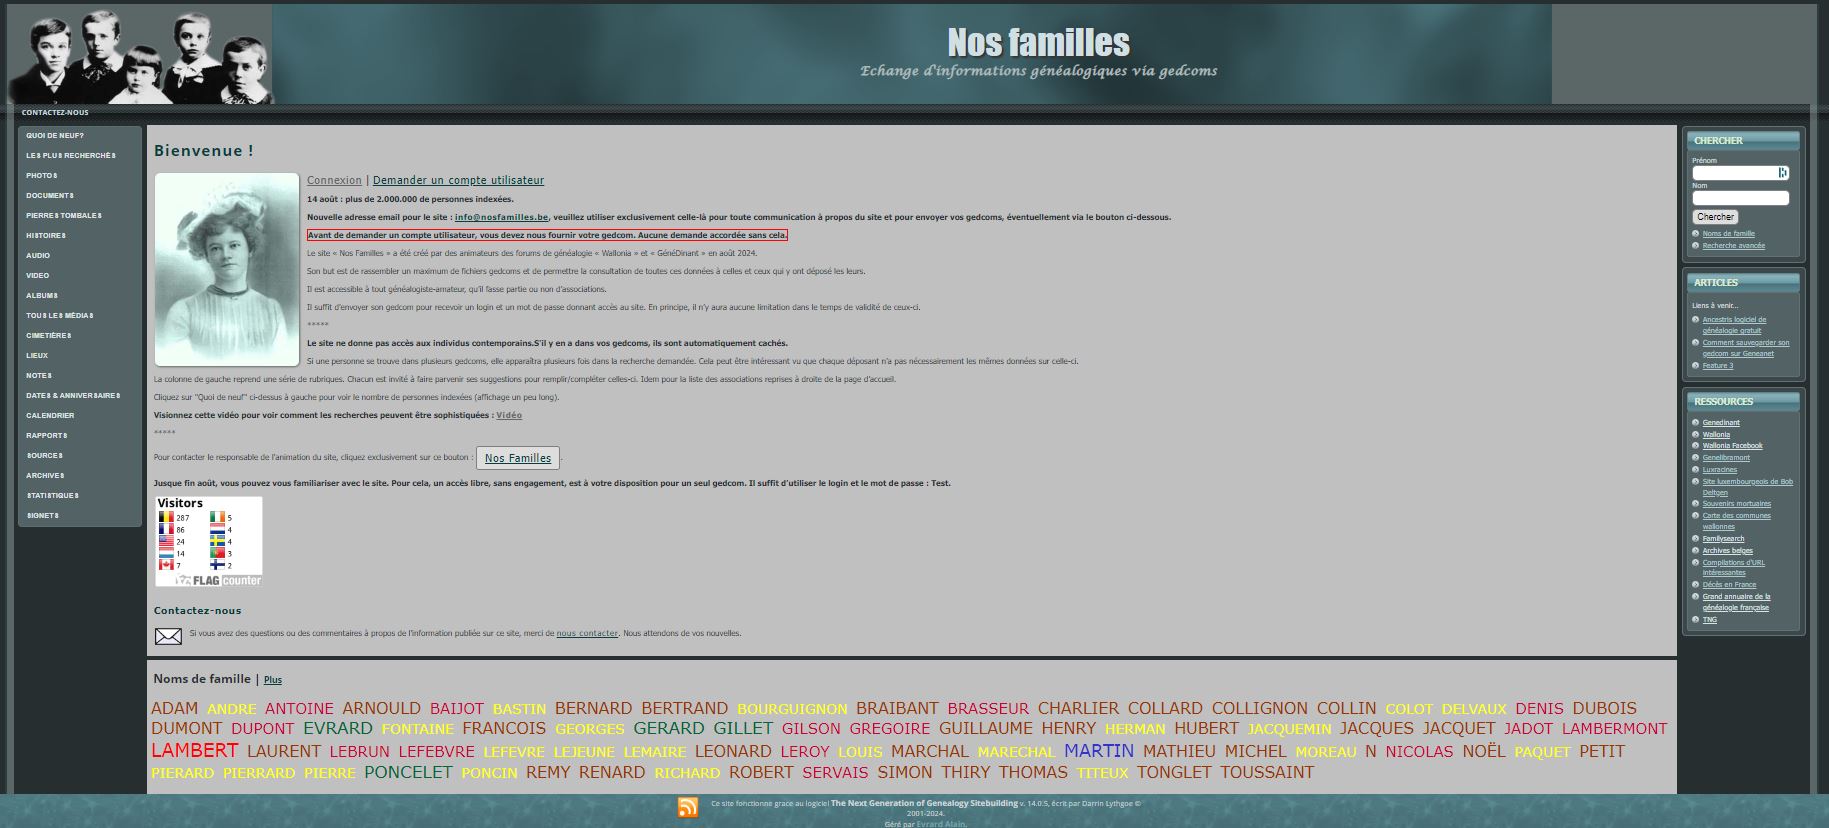Open the Documents menu item
1829x828 pixels.
(x=50, y=196)
